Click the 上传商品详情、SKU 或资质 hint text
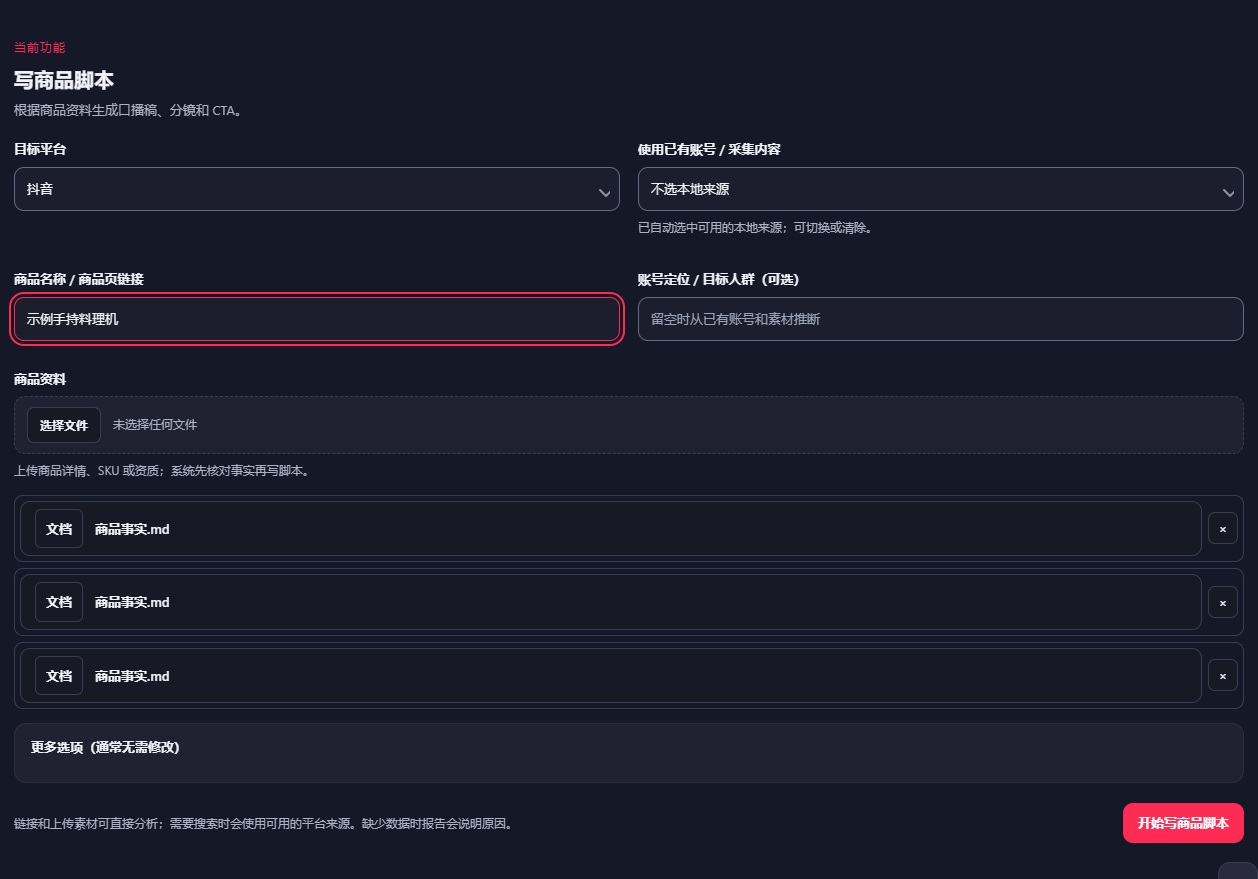The image size is (1258, 879). [x=161, y=470]
